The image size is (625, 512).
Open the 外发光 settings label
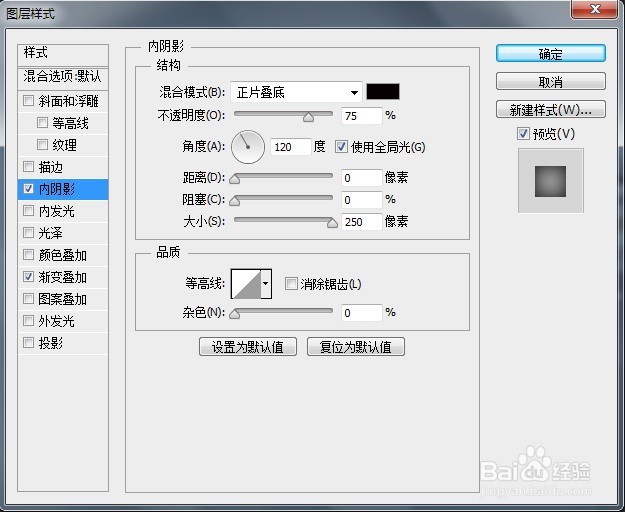coord(57,321)
